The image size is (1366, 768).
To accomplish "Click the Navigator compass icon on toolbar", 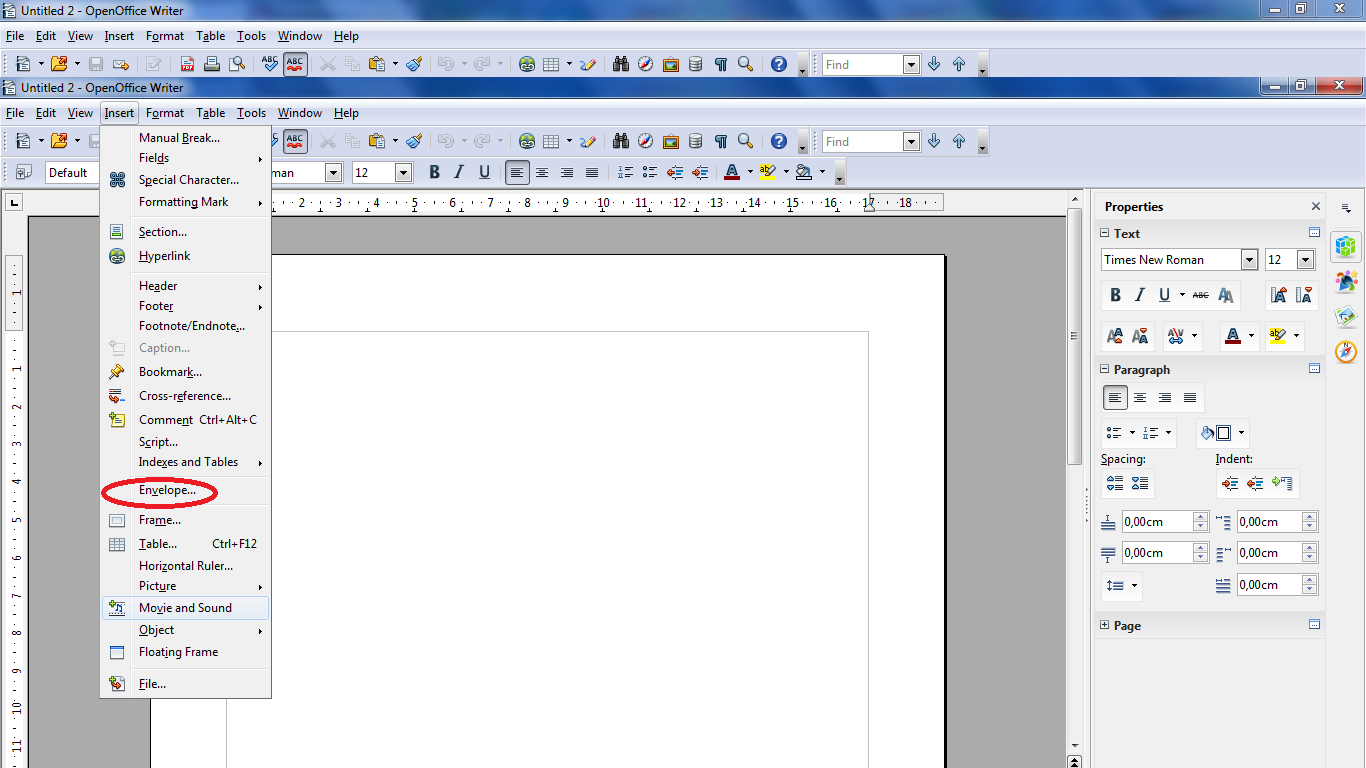I will 646,141.
